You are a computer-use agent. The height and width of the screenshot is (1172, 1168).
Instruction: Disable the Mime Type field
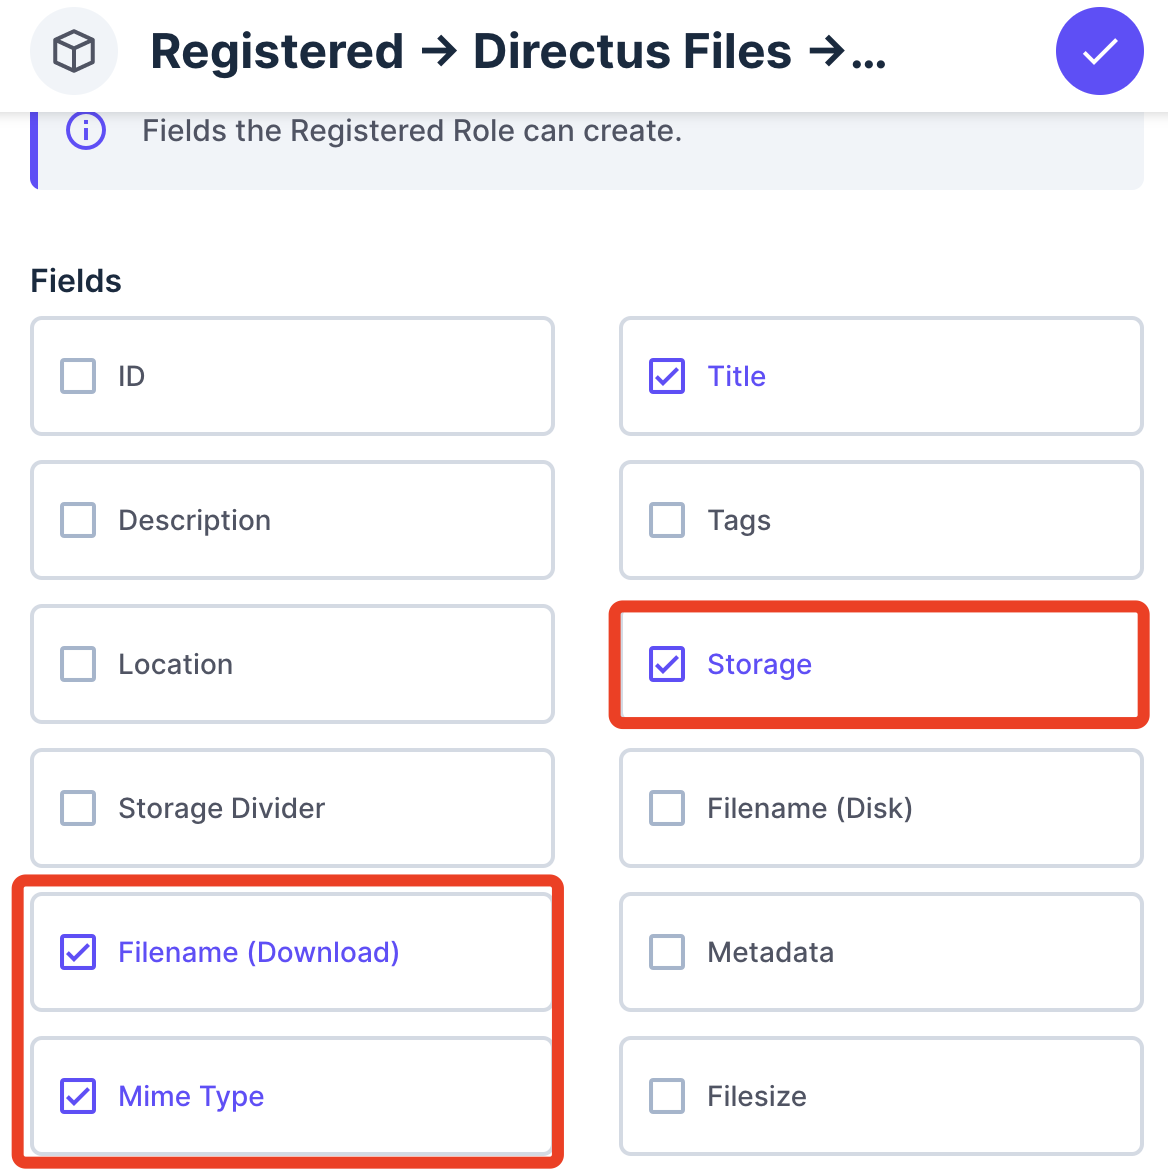(77, 1096)
